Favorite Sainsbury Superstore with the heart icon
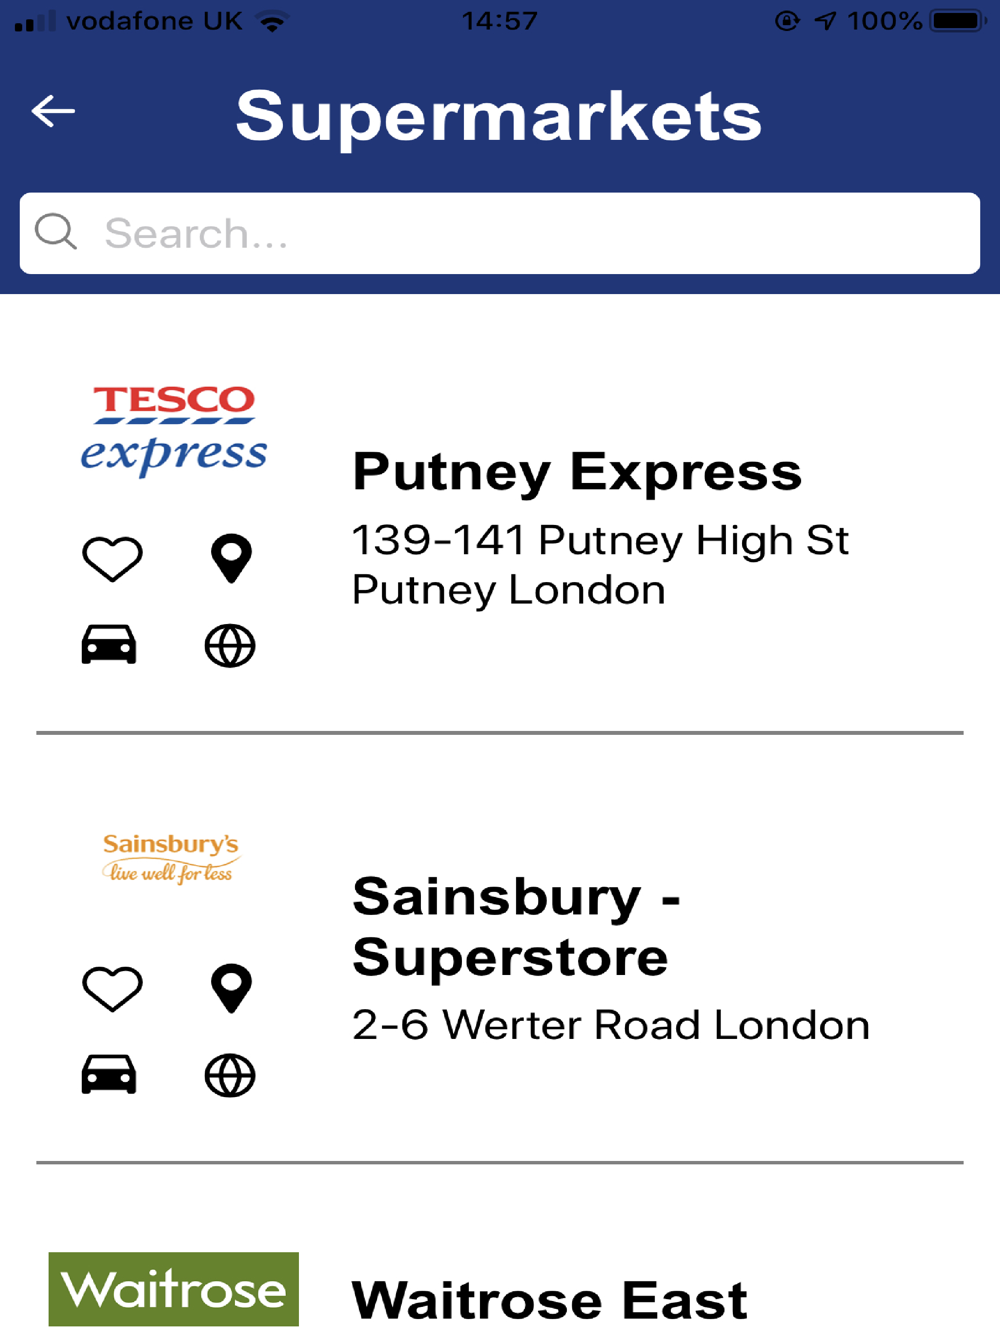Screen dimensions: 1000x1334 click(112, 989)
